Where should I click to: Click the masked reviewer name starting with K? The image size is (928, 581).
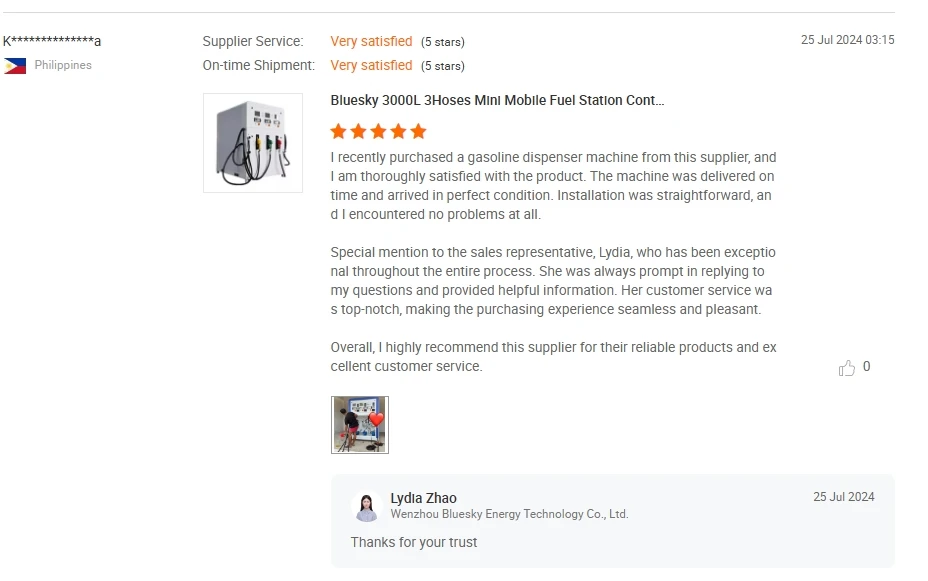tap(52, 41)
